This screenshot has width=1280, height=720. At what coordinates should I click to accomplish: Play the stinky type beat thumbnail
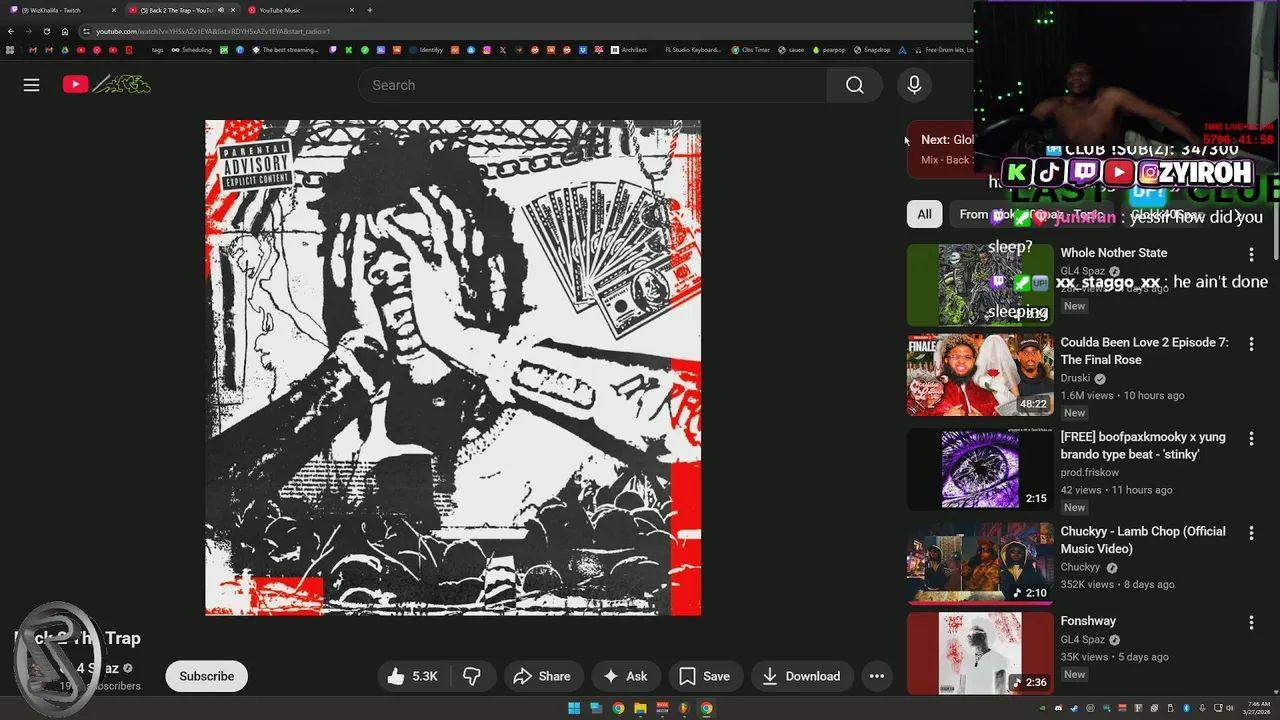click(x=980, y=469)
